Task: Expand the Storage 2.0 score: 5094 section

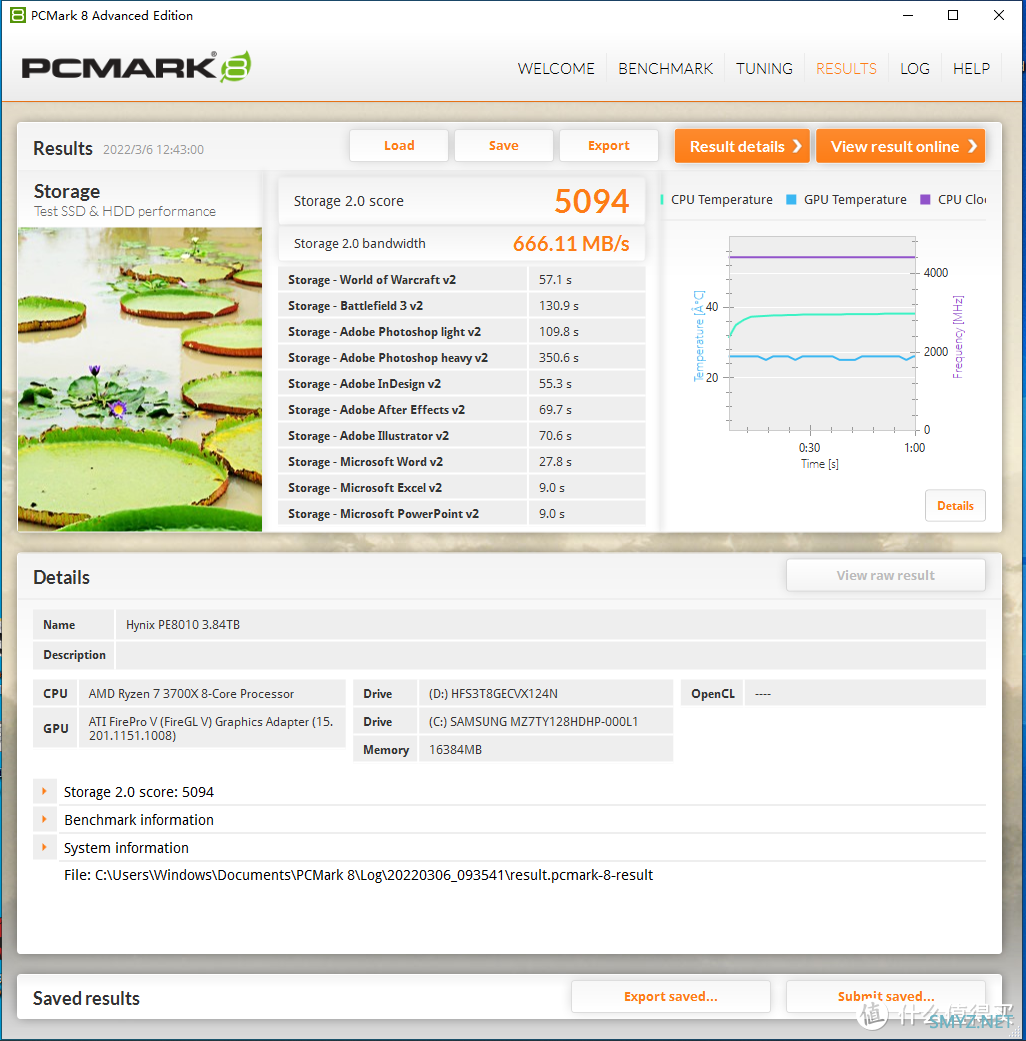Action: click(x=44, y=791)
